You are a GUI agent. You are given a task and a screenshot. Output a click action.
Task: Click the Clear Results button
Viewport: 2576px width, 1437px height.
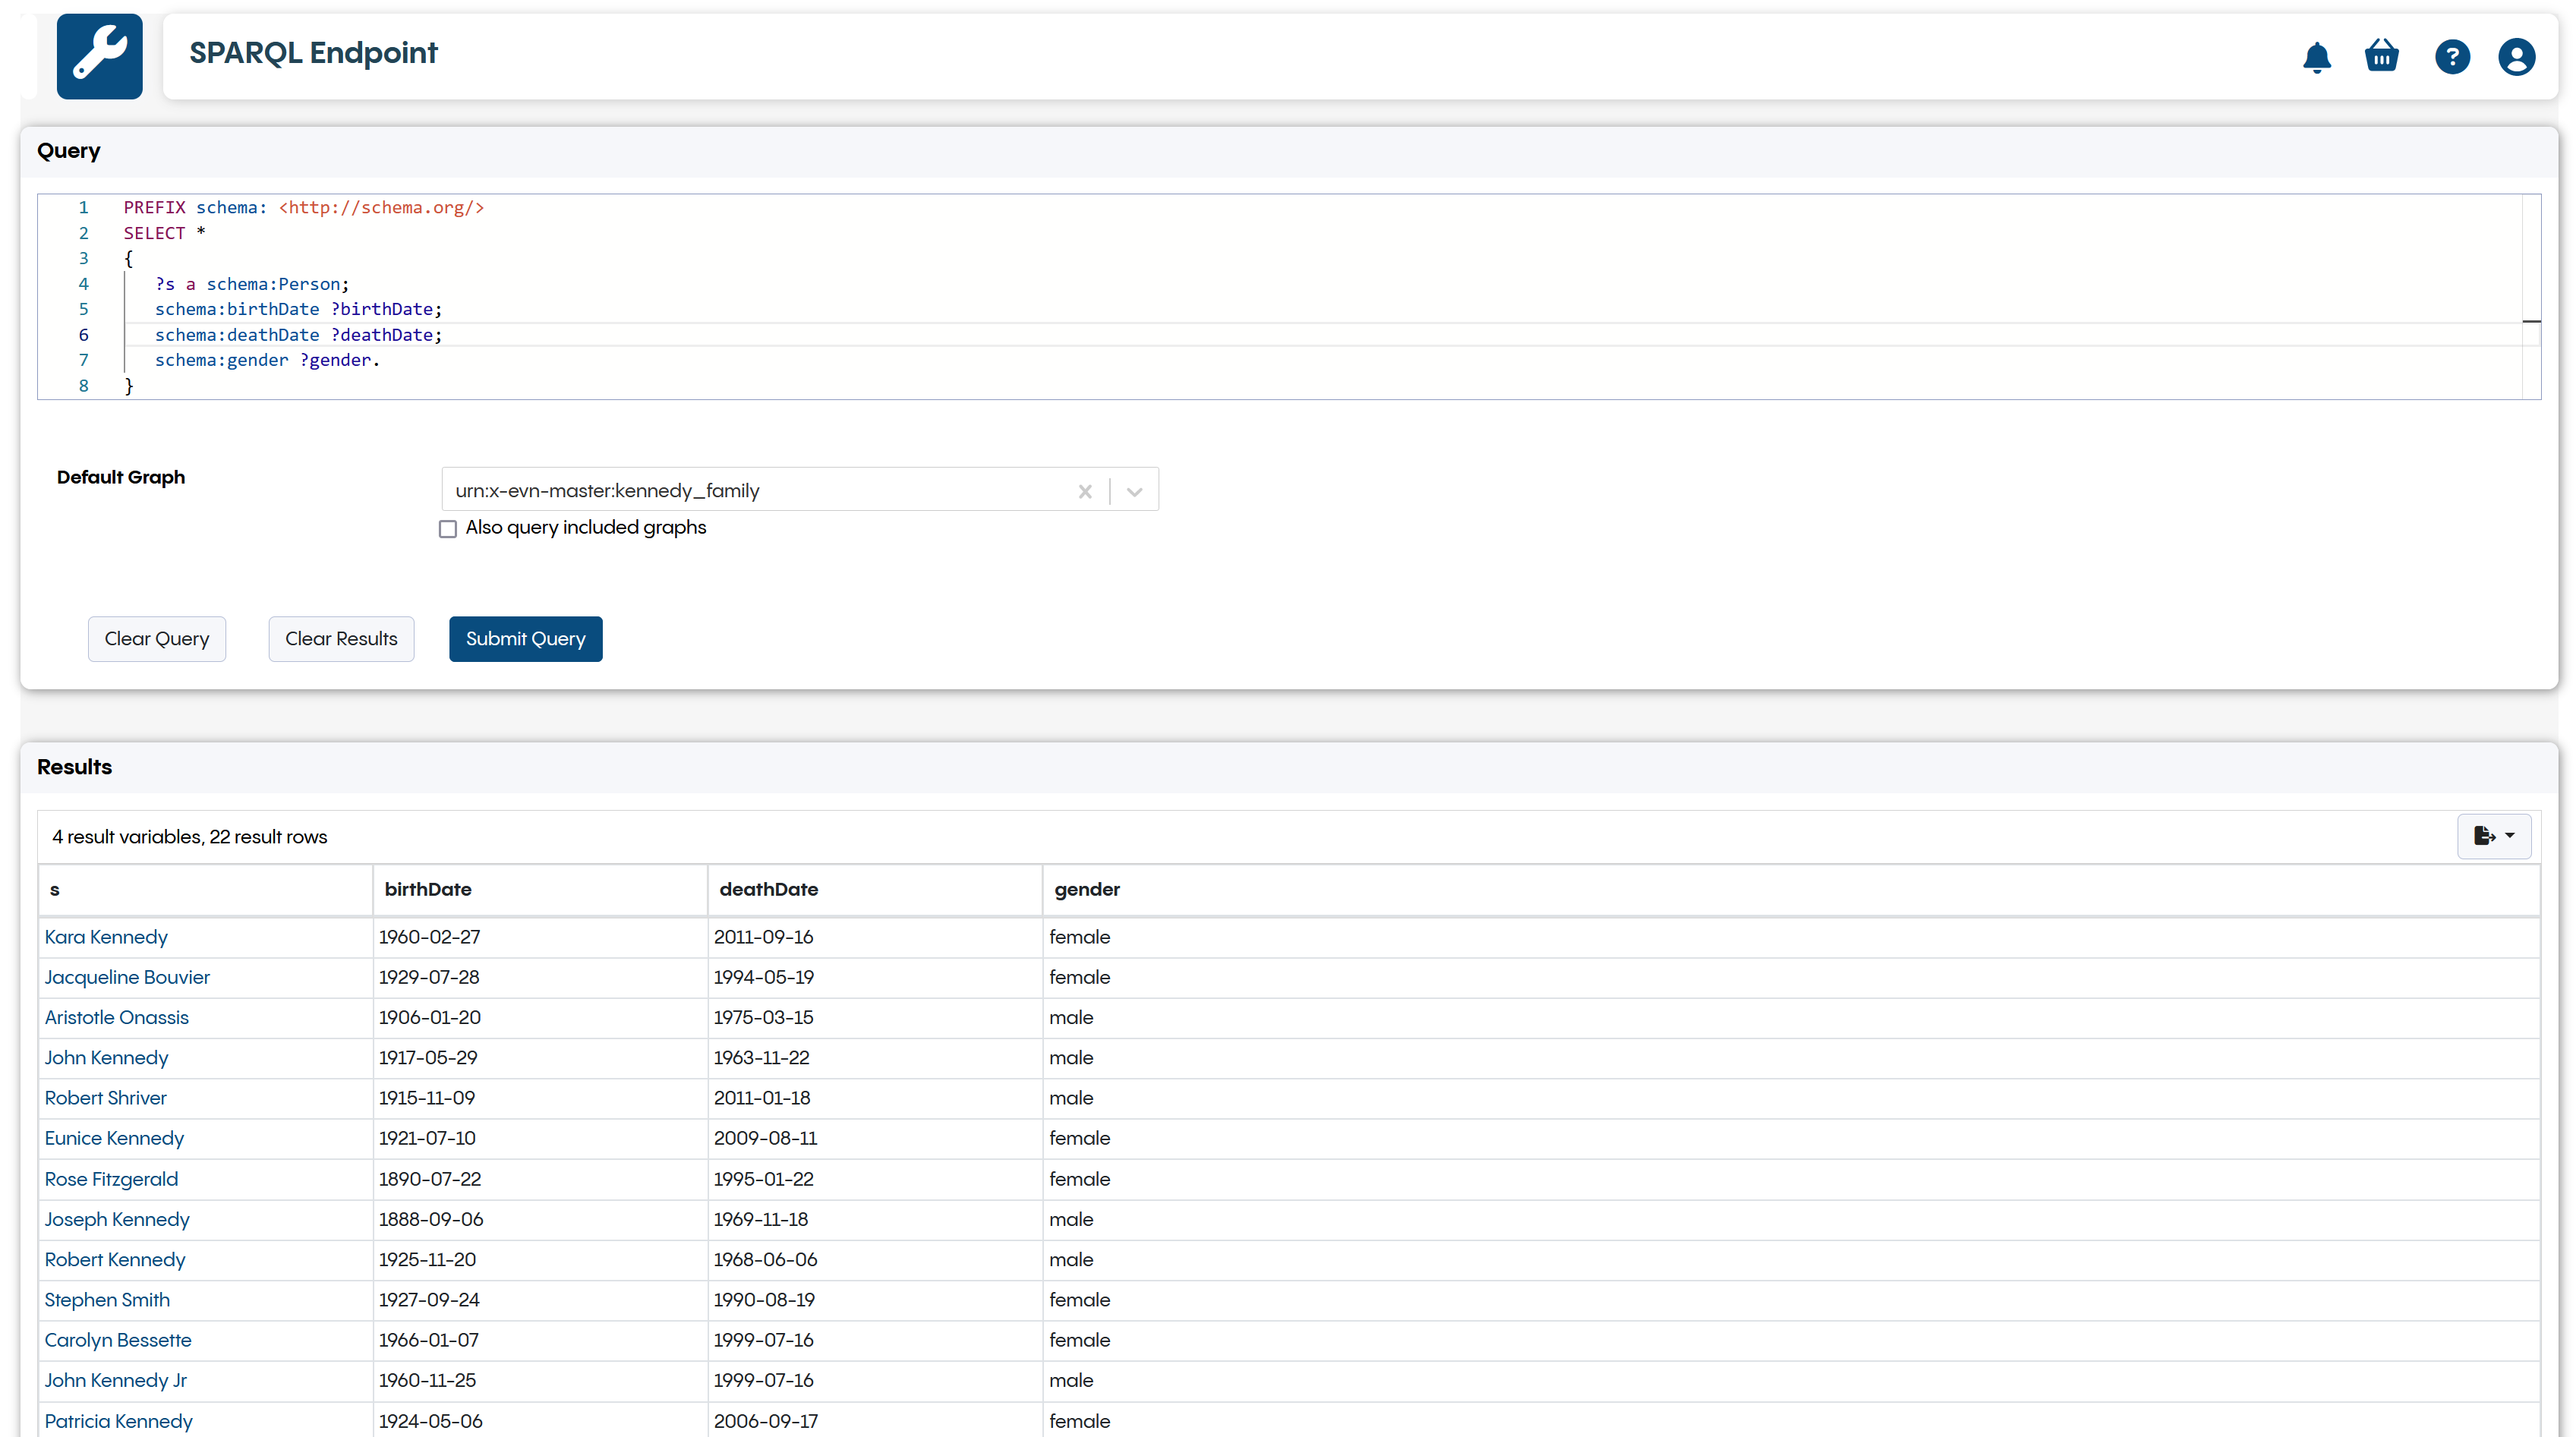click(341, 638)
